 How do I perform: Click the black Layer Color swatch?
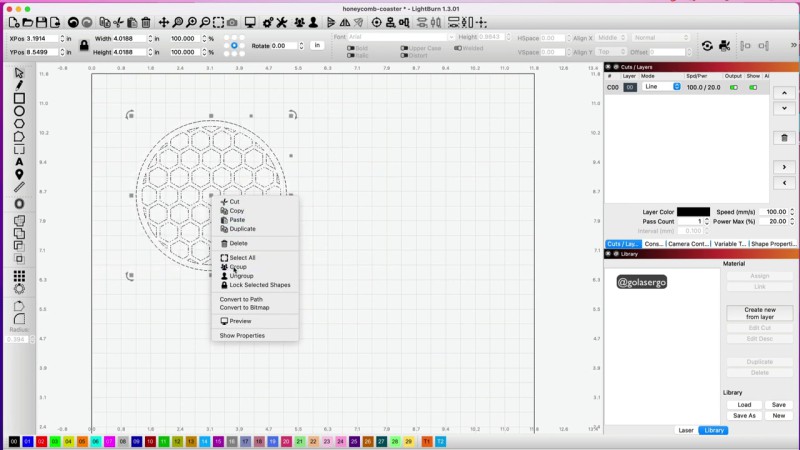693,212
